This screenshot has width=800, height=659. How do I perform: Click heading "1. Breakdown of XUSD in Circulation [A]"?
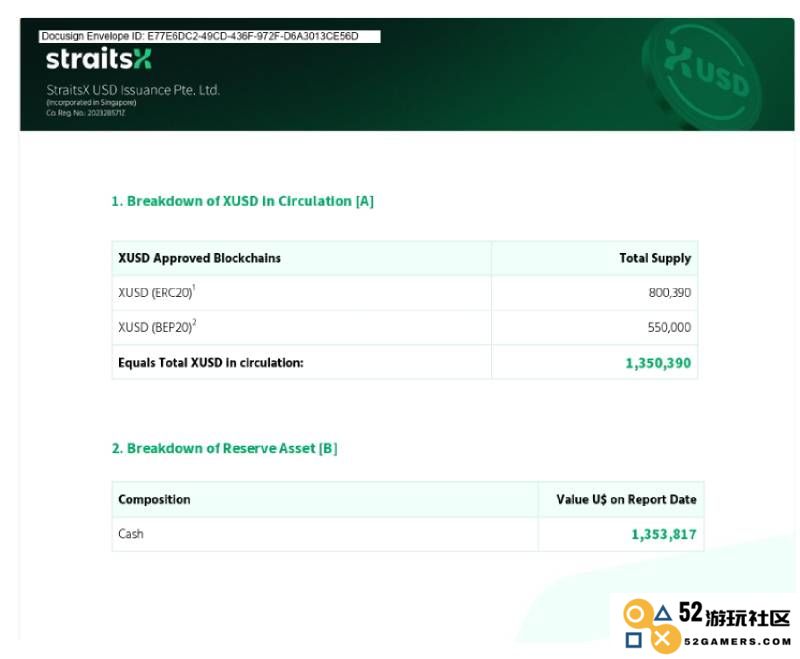[242, 201]
